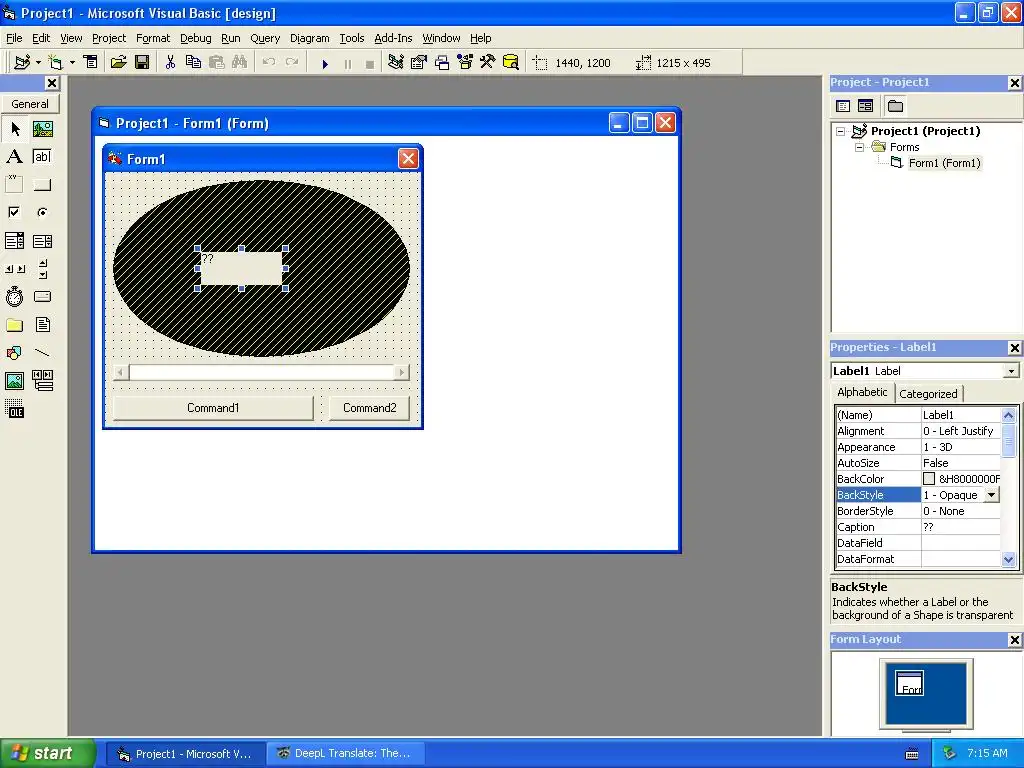Select the PictureBox tool in the toolbox
Screen dimensions: 1024x768
point(42,129)
